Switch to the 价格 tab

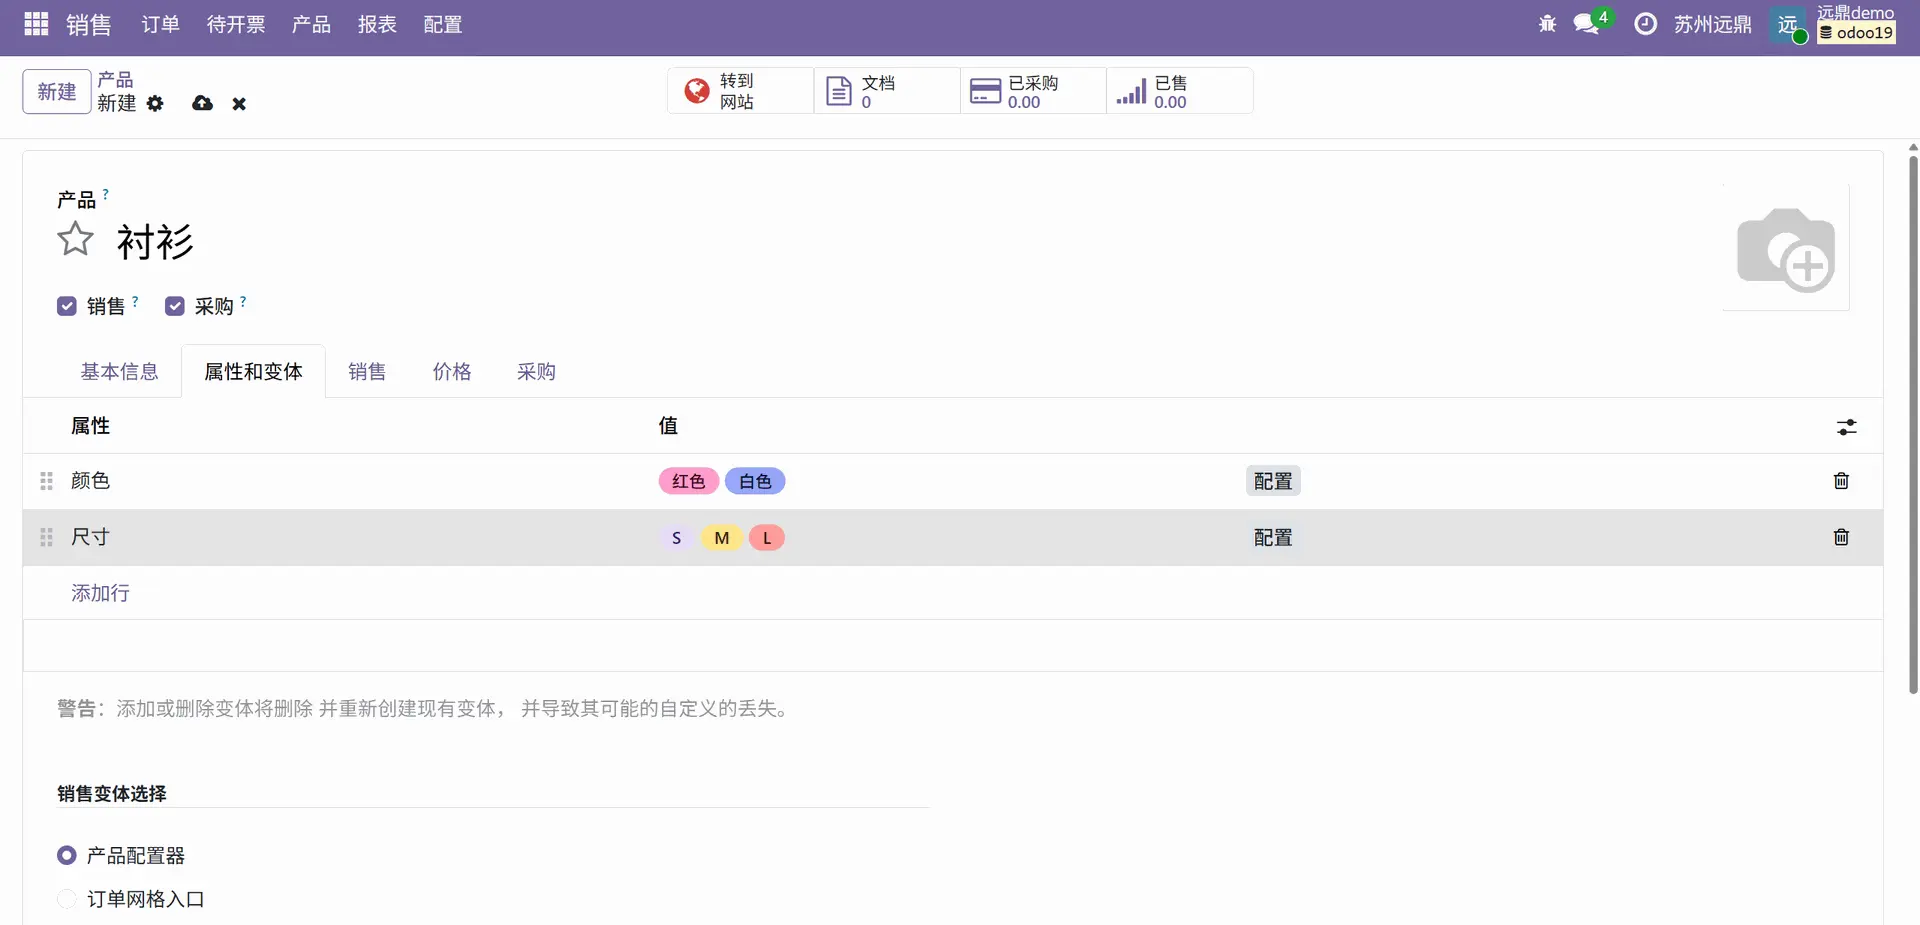(x=451, y=372)
